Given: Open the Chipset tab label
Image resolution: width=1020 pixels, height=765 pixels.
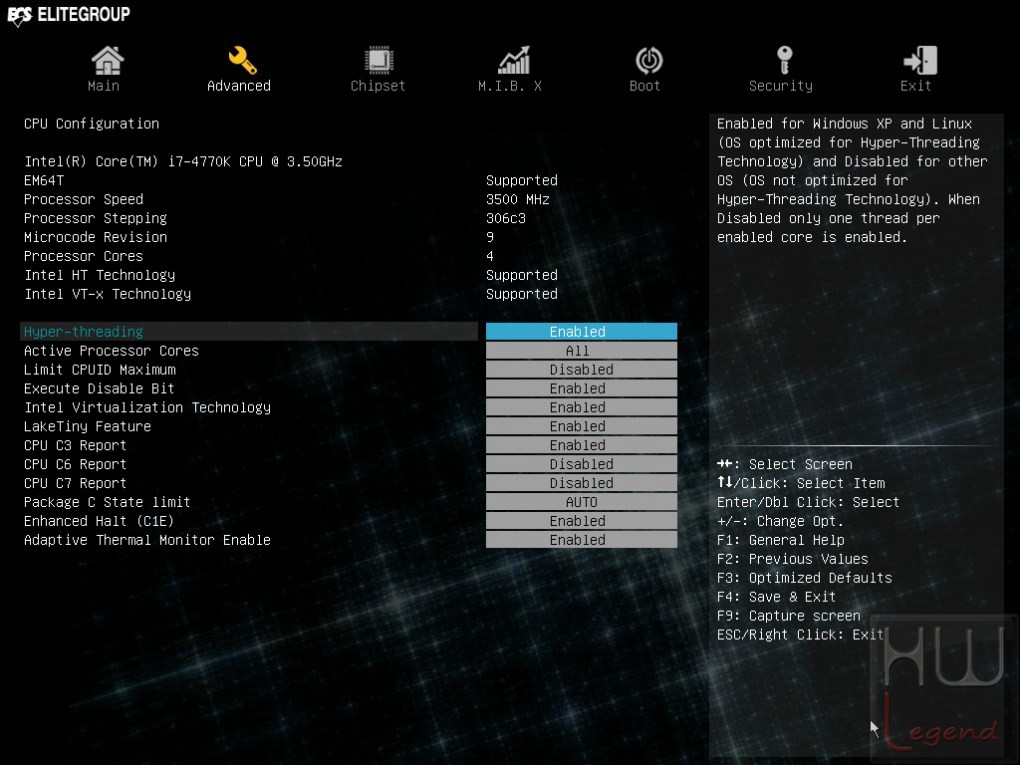Looking at the screenshot, I should click(377, 86).
